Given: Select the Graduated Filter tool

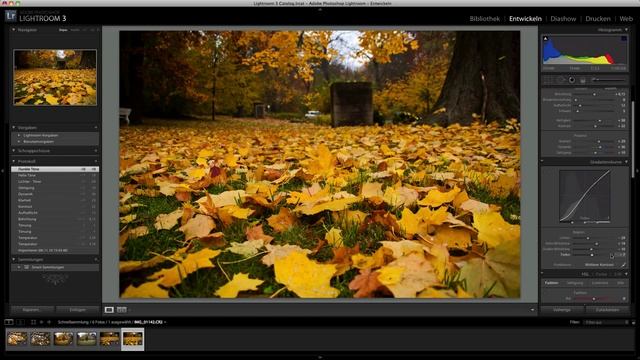Looking at the screenshot, I should coord(583,80).
